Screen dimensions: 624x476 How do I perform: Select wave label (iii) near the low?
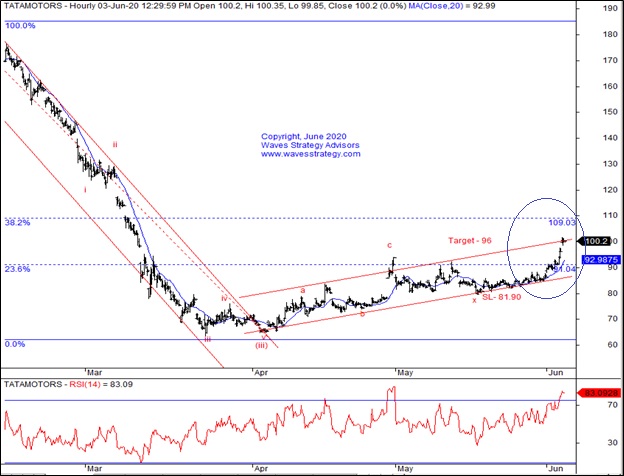click(261, 345)
